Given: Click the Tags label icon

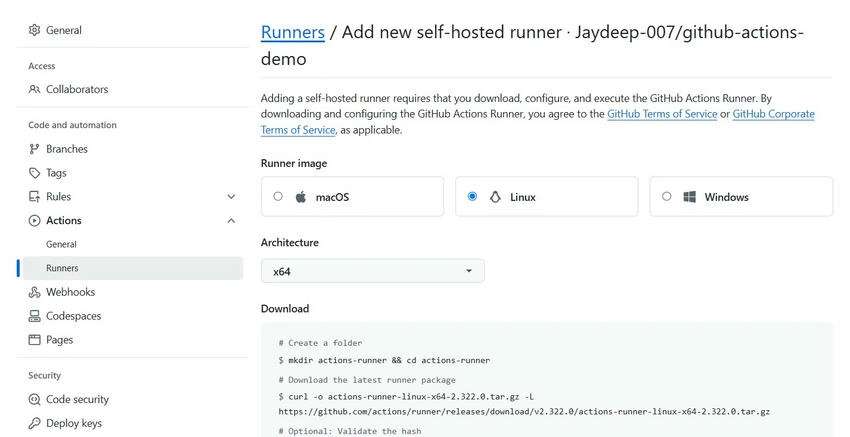Looking at the screenshot, I should click(x=34, y=172).
